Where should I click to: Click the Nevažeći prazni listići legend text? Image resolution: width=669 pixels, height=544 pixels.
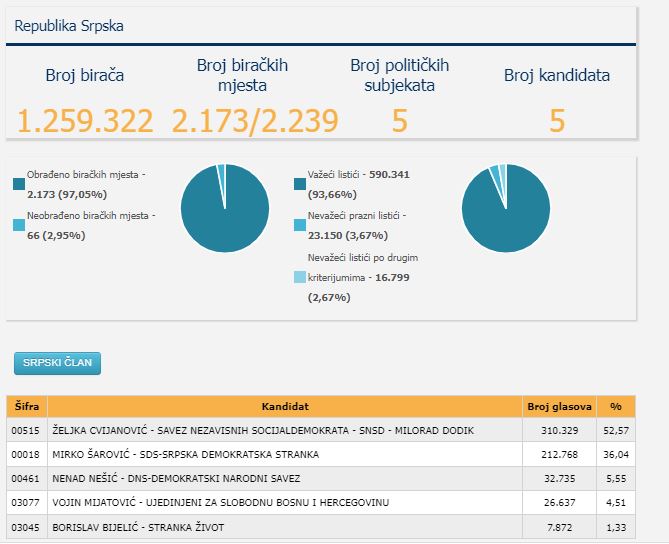357,225
